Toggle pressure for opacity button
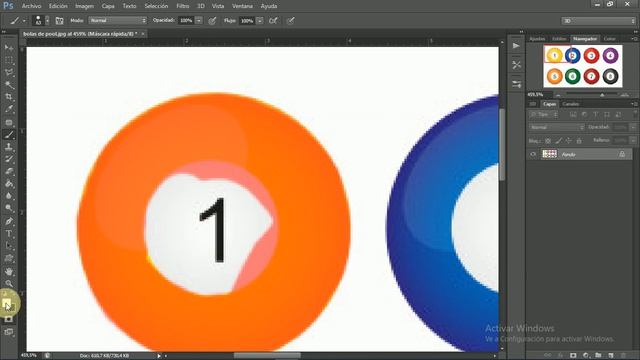This screenshot has width=640, height=360. coord(212,20)
